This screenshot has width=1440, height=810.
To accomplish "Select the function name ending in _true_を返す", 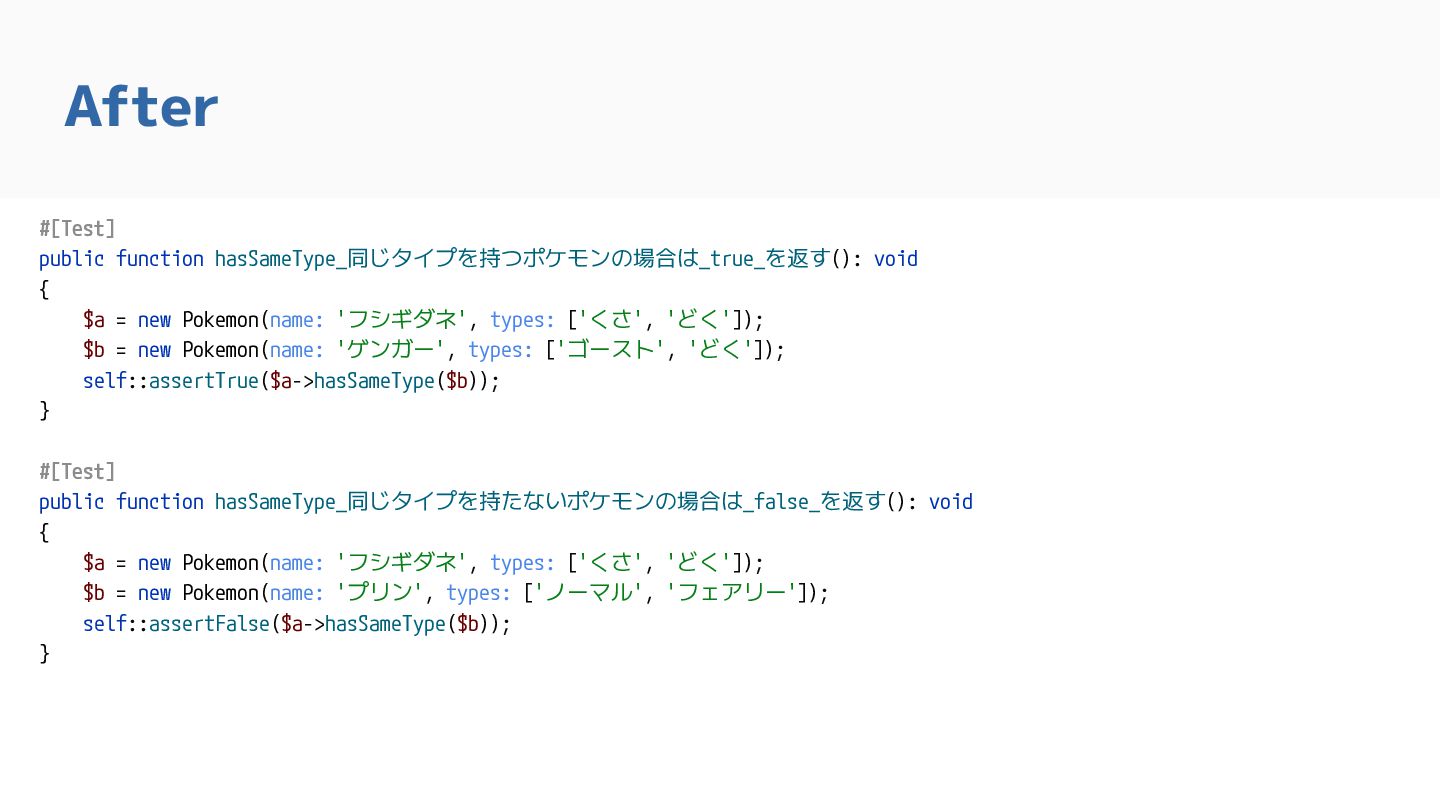I will click(522, 258).
